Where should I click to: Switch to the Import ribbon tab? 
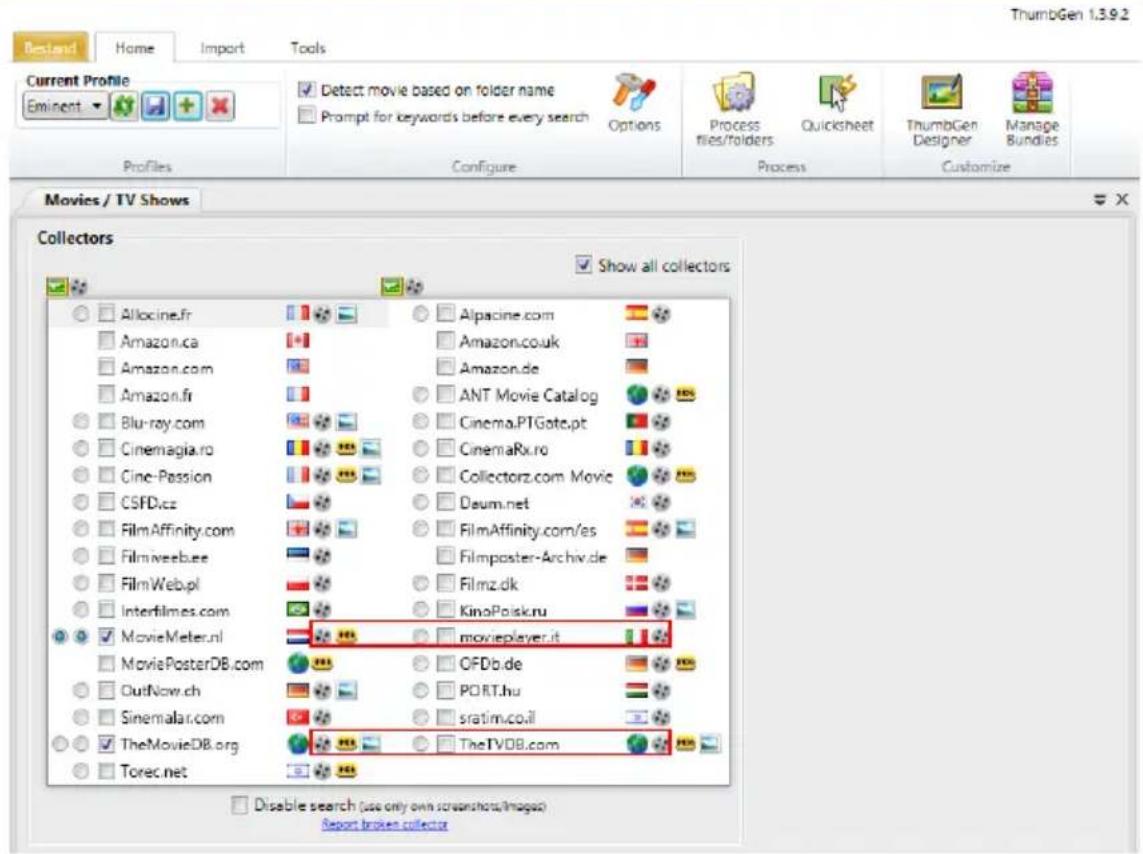tap(222, 48)
